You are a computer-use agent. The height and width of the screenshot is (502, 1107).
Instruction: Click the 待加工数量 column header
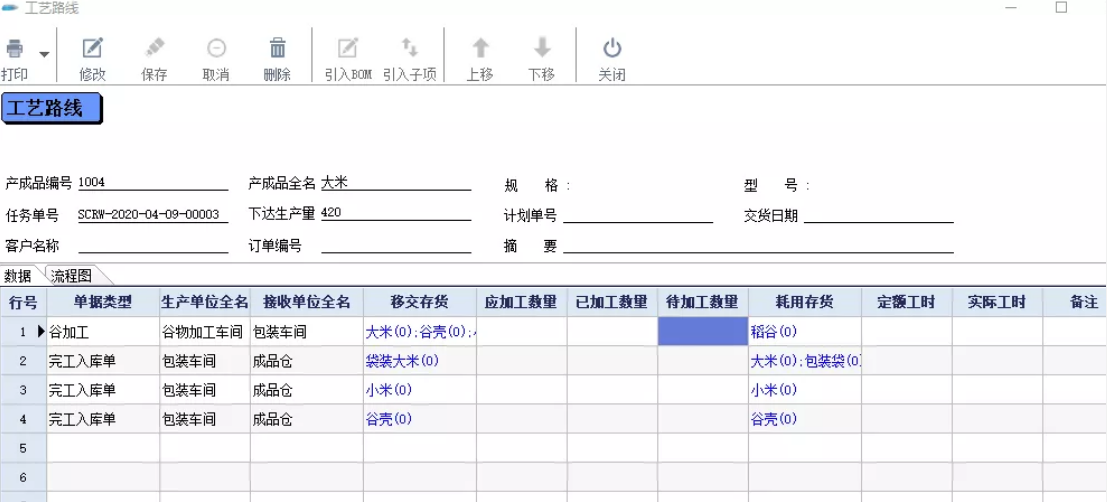click(x=703, y=302)
